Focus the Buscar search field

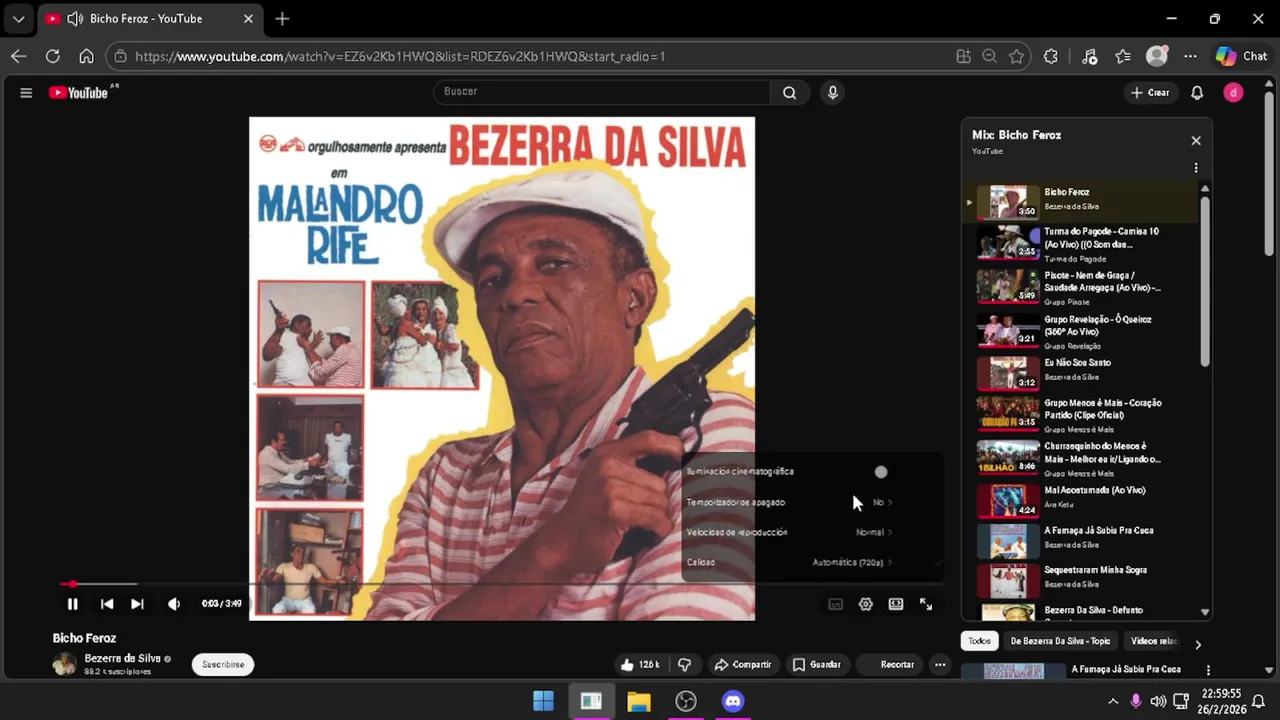point(603,92)
